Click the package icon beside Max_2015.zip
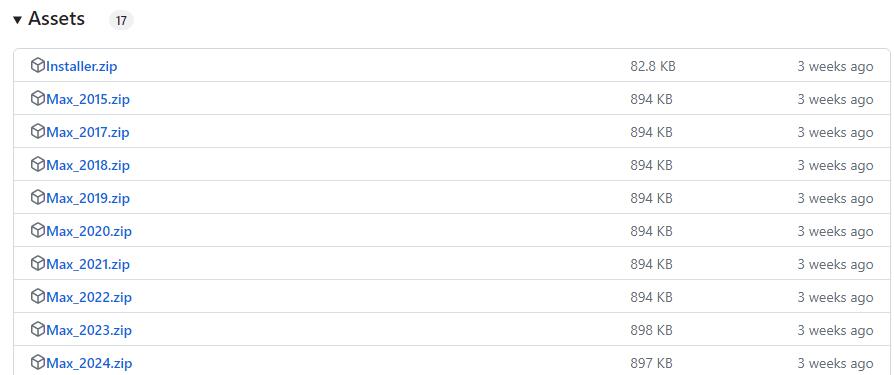 [38, 99]
